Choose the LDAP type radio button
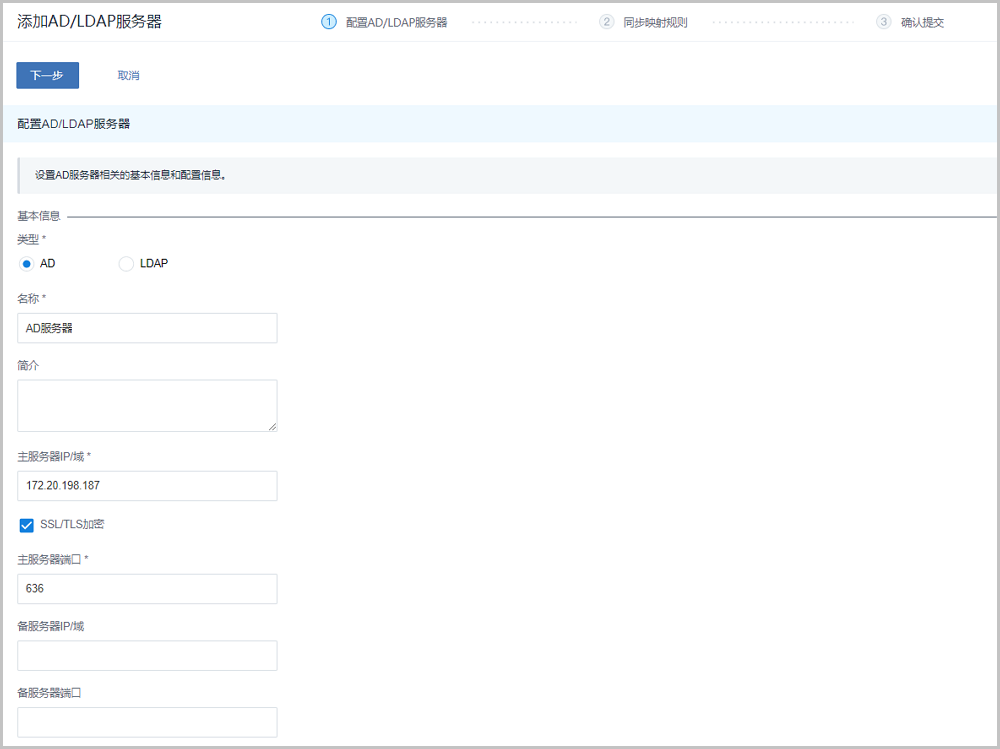The height and width of the screenshot is (749, 1000). point(126,264)
